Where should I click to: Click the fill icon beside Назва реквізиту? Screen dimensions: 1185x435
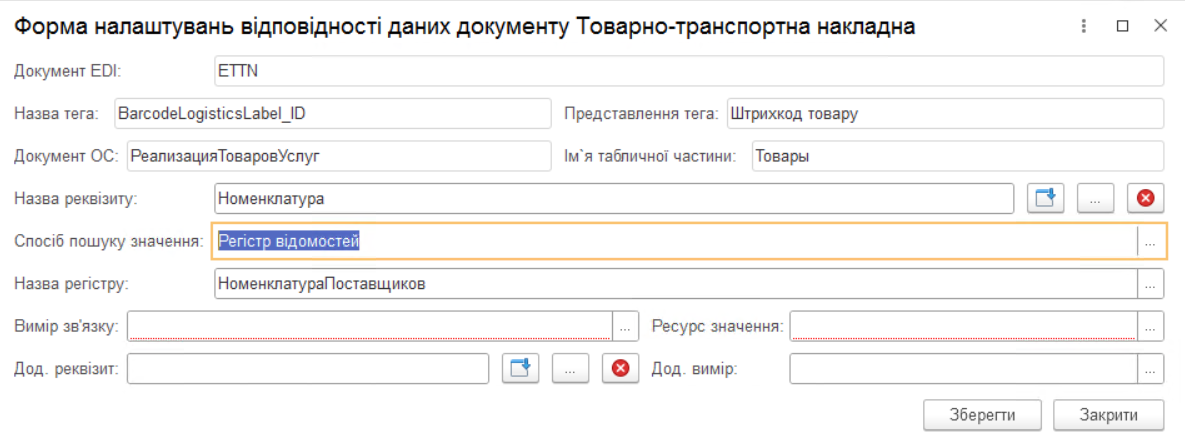pos(1046,199)
